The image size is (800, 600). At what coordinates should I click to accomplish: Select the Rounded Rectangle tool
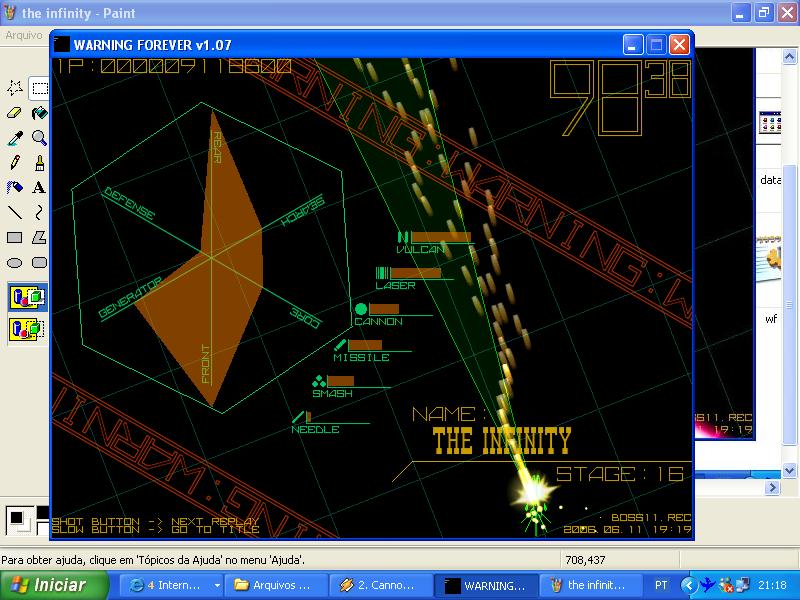click(x=39, y=262)
